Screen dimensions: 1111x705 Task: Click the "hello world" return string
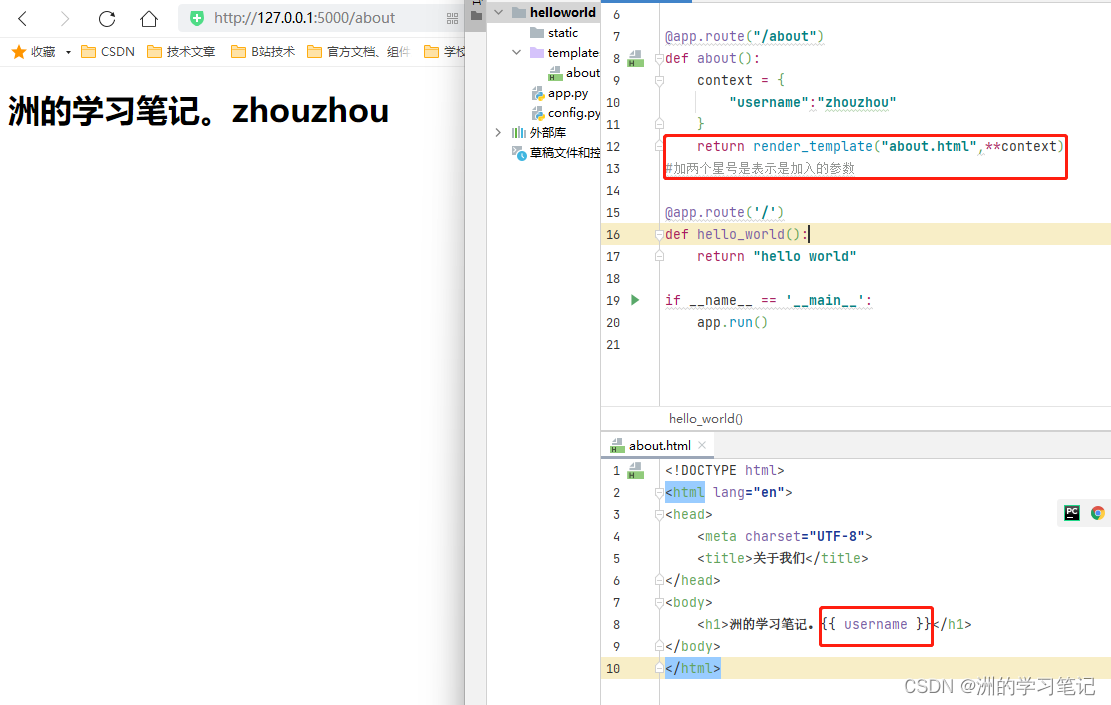click(805, 256)
